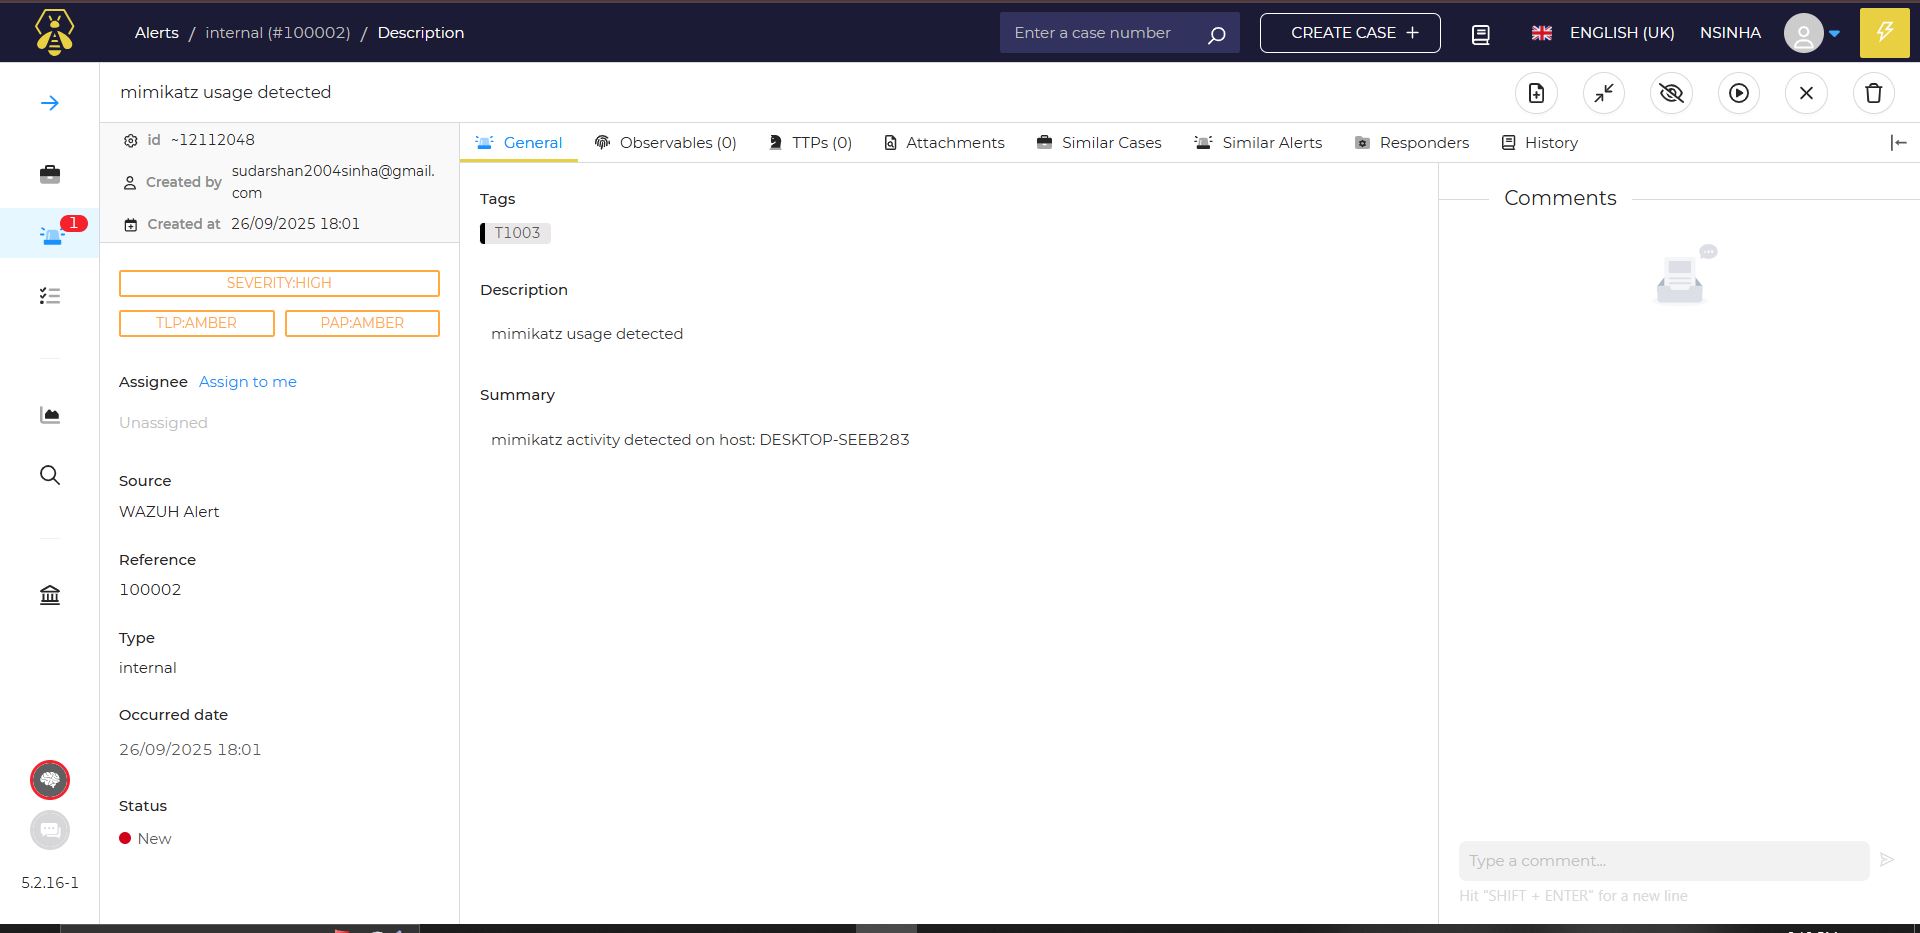This screenshot has width=1920, height=933.
Task: Click the Assign to me link
Action: point(248,382)
